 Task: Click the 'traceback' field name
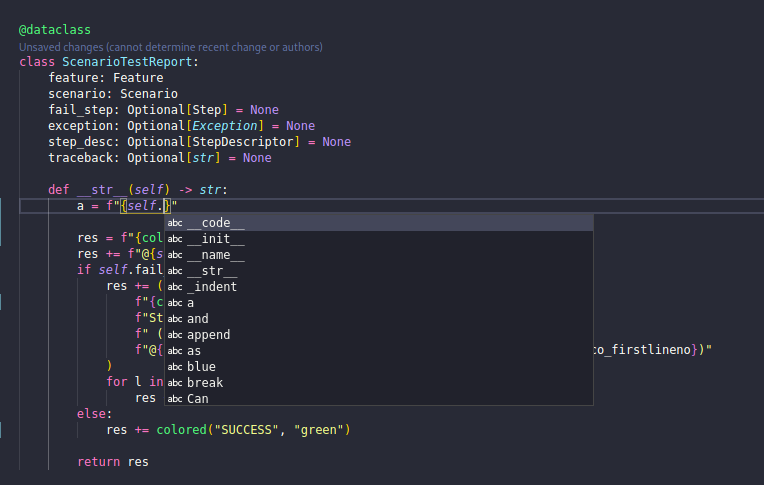(80, 158)
